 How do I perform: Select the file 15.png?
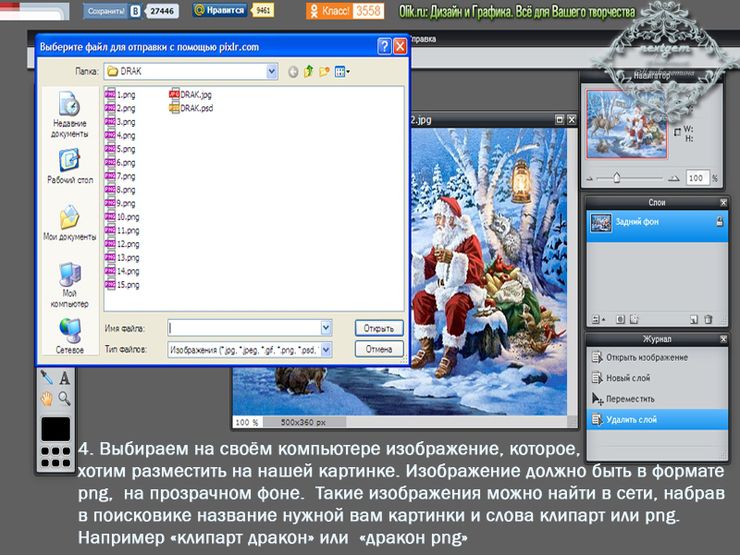122,285
